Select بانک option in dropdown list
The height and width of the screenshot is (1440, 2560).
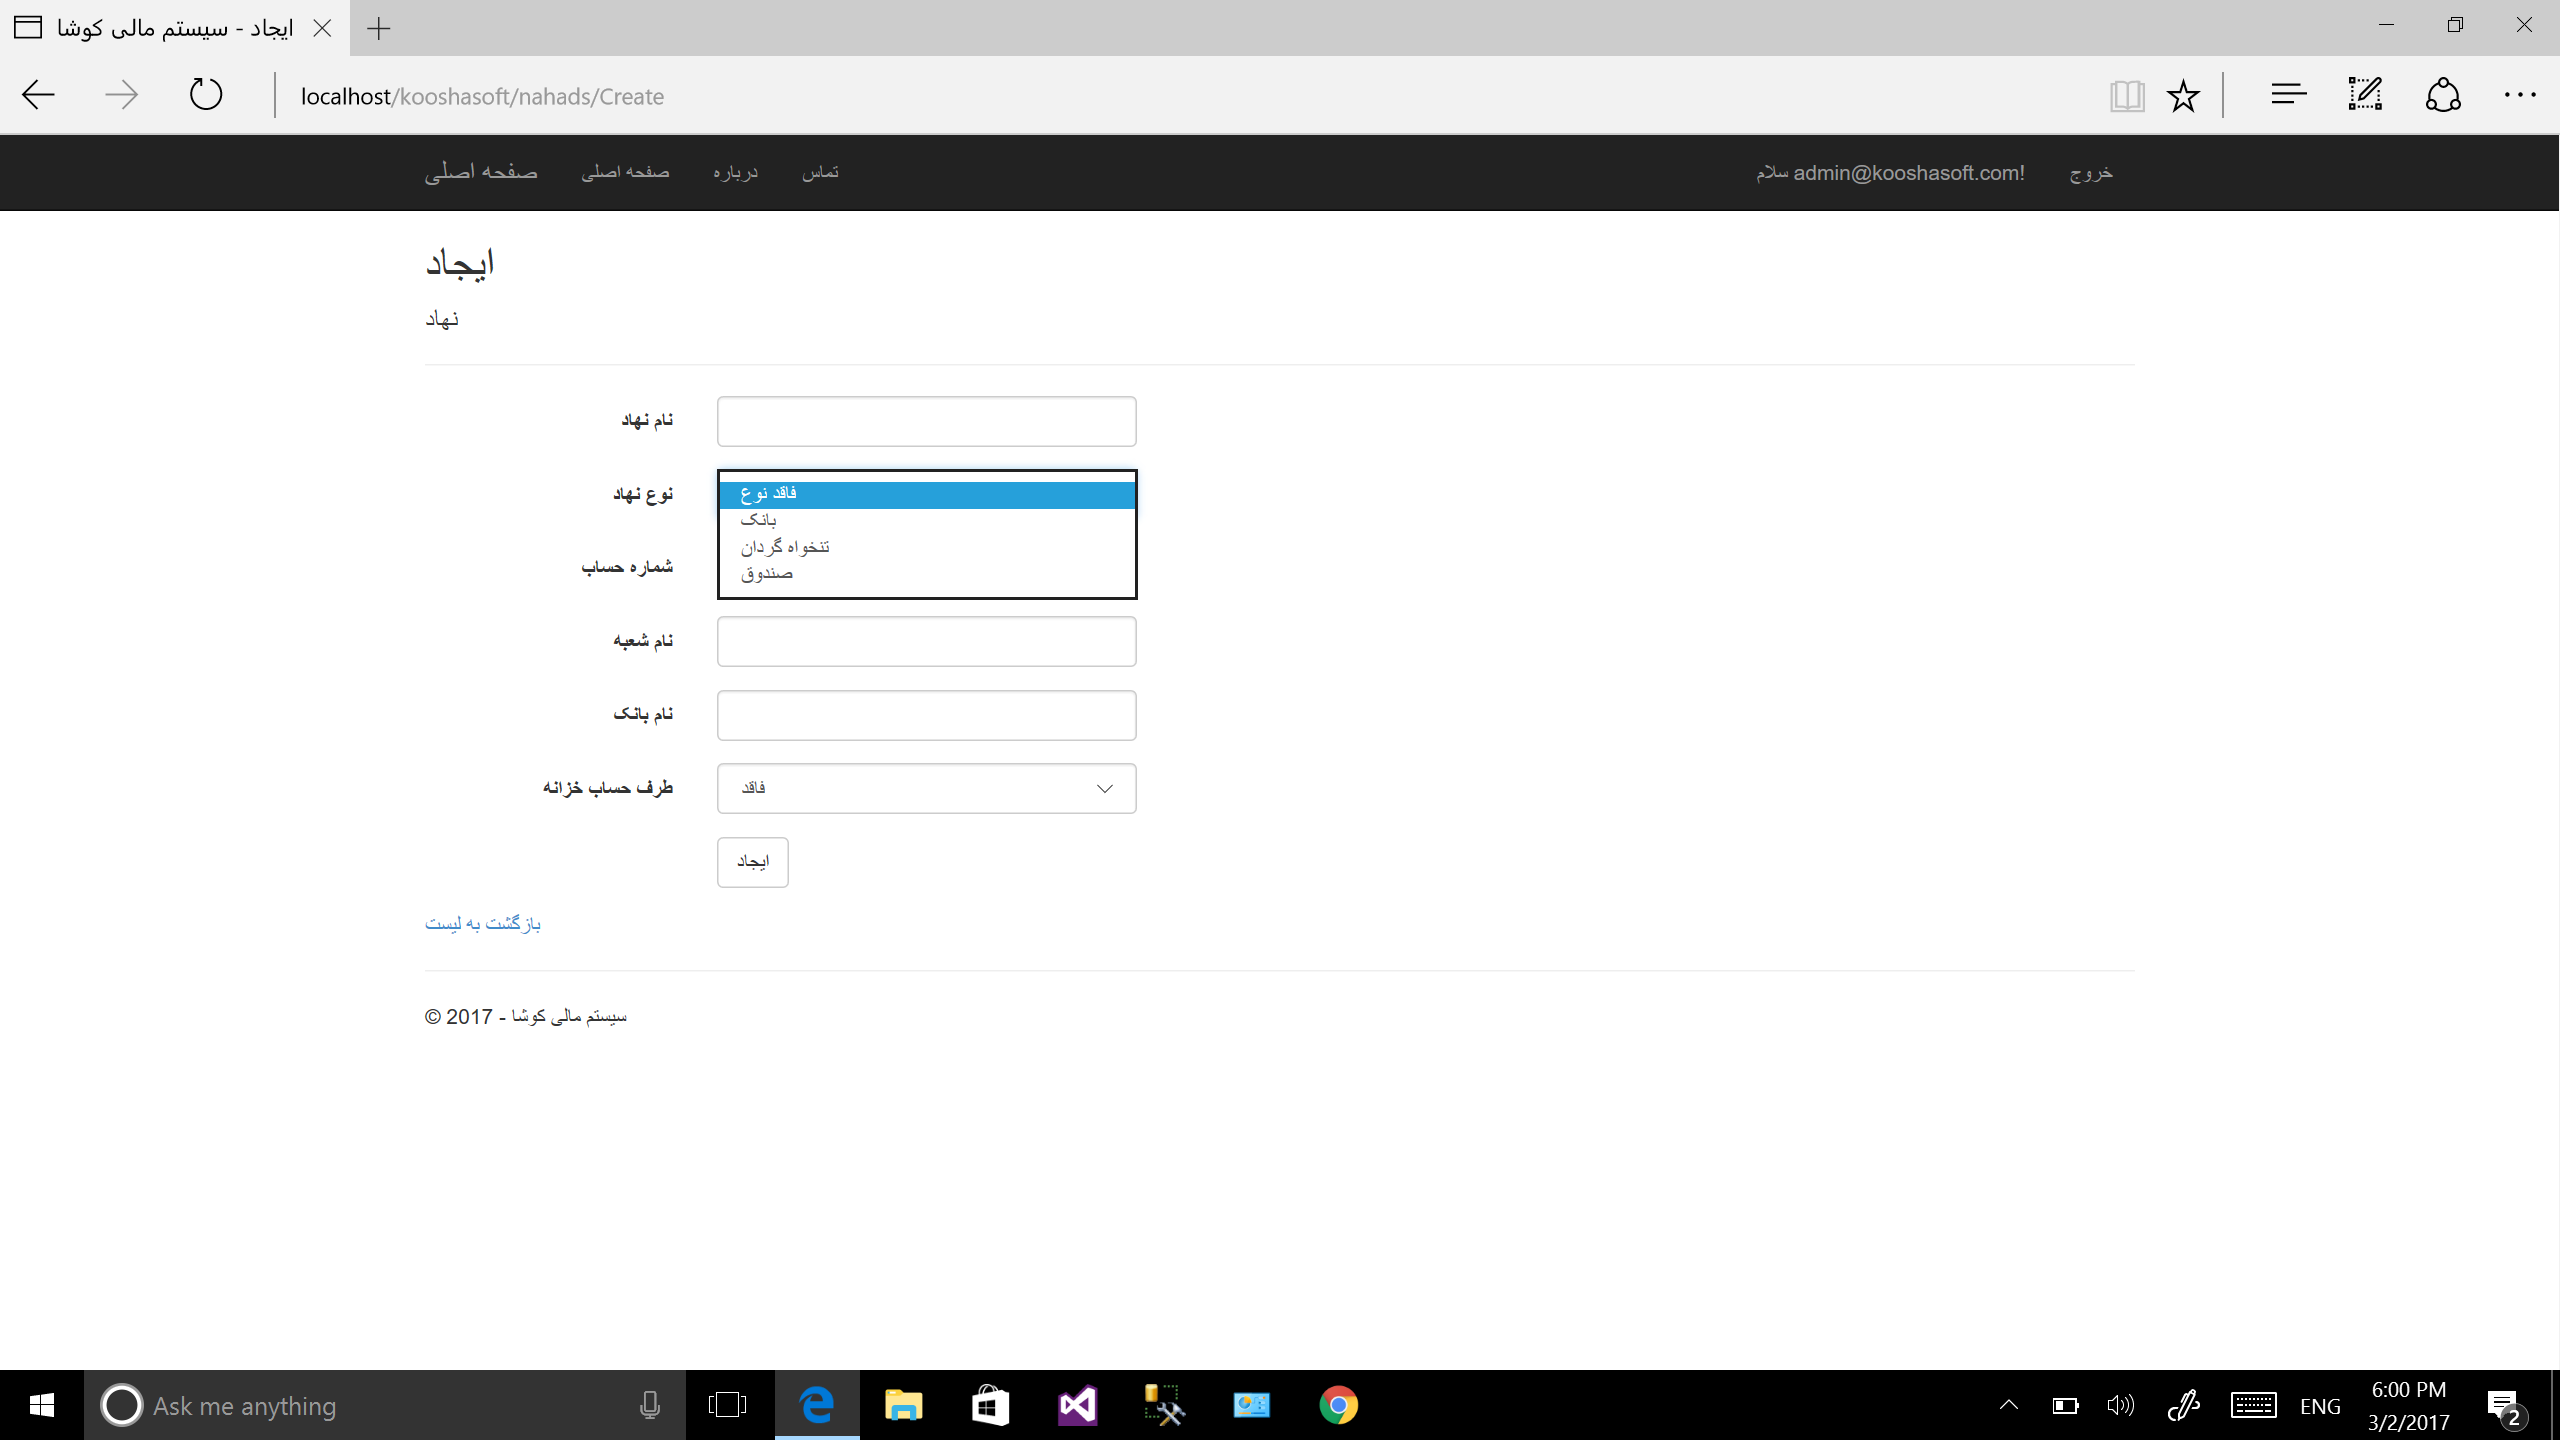click(x=759, y=520)
